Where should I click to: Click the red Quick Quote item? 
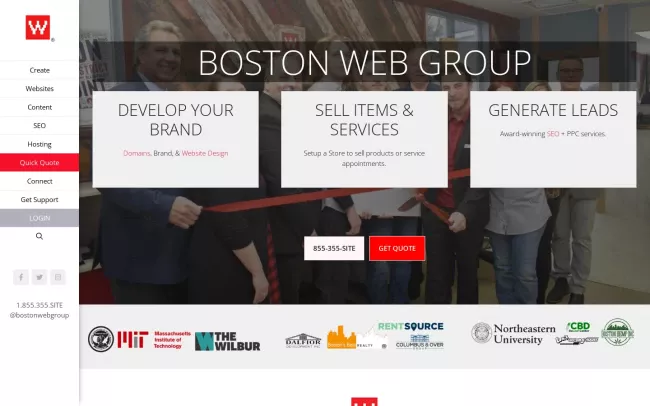click(x=39, y=163)
